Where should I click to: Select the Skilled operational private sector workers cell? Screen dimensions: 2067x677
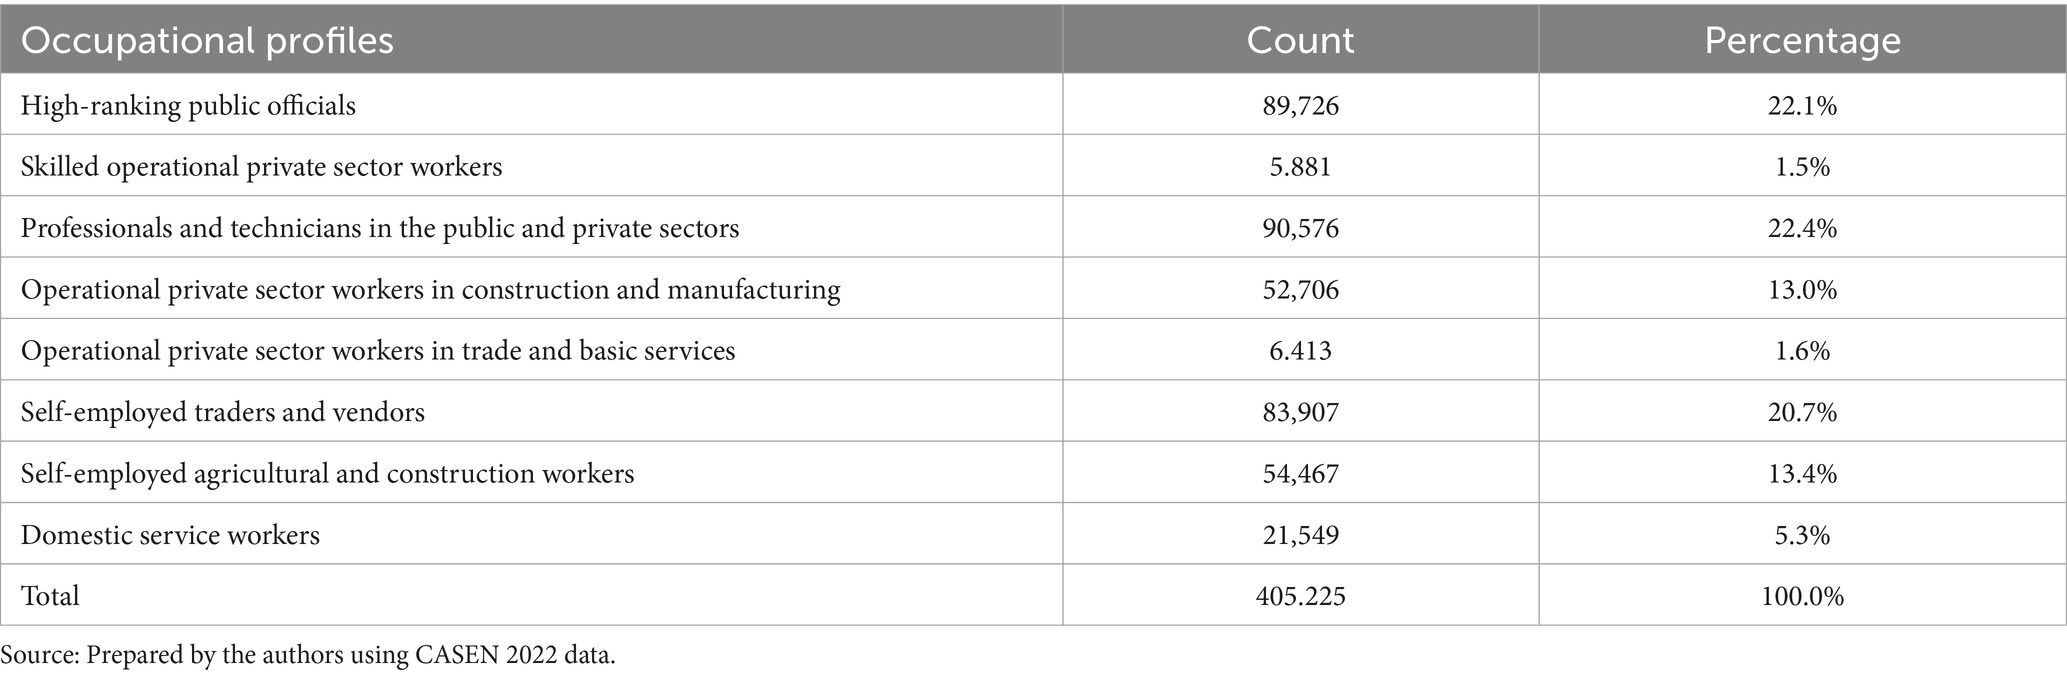[x=261, y=167]
